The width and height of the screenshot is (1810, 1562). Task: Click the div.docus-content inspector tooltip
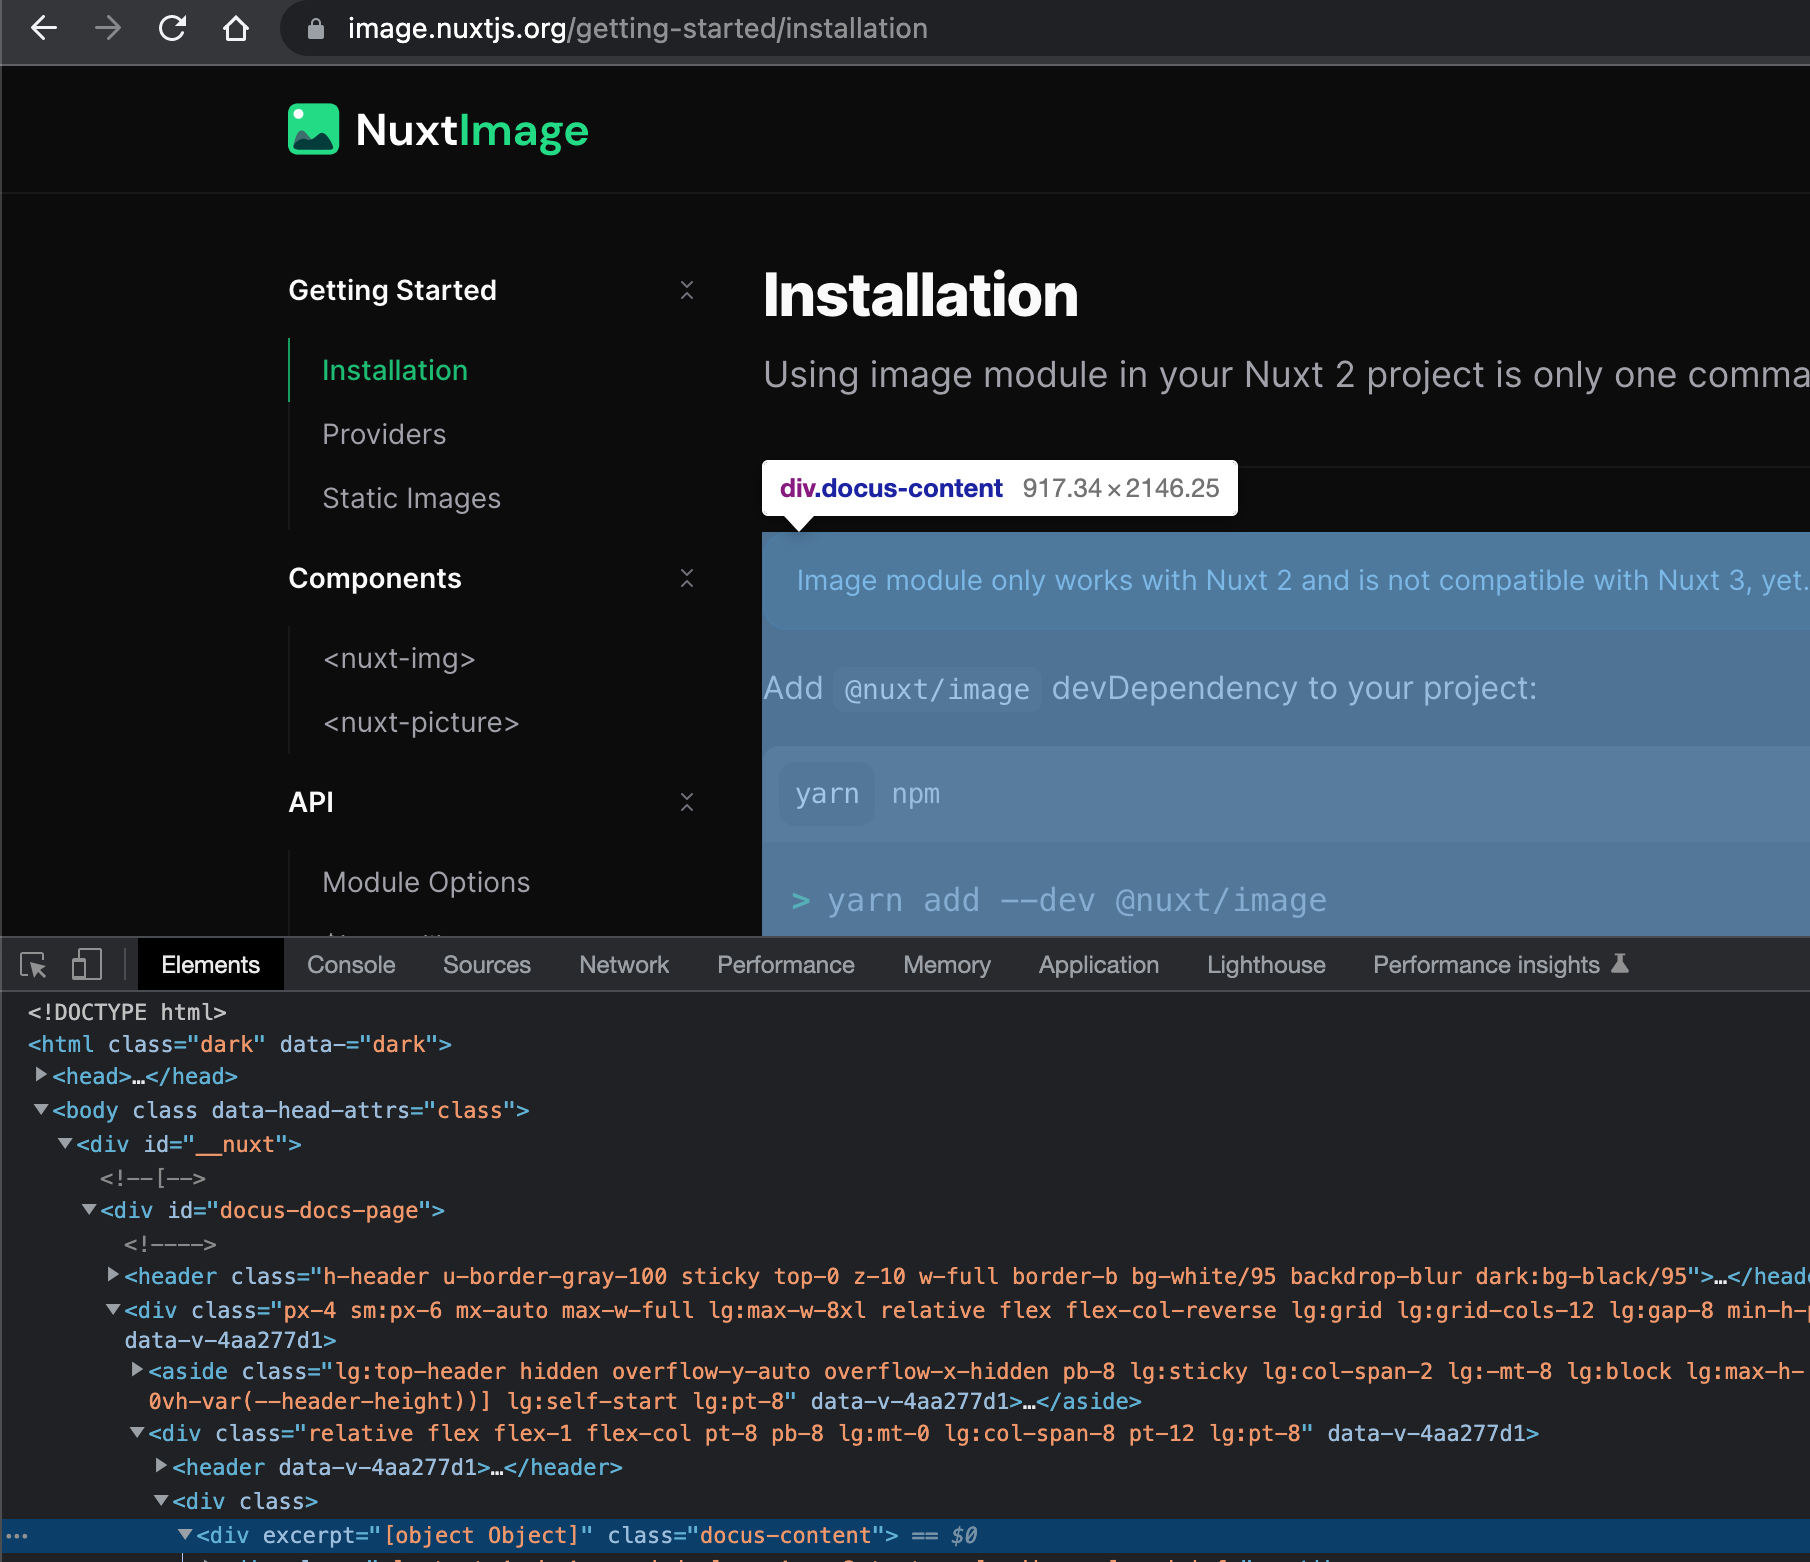(1000, 488)
